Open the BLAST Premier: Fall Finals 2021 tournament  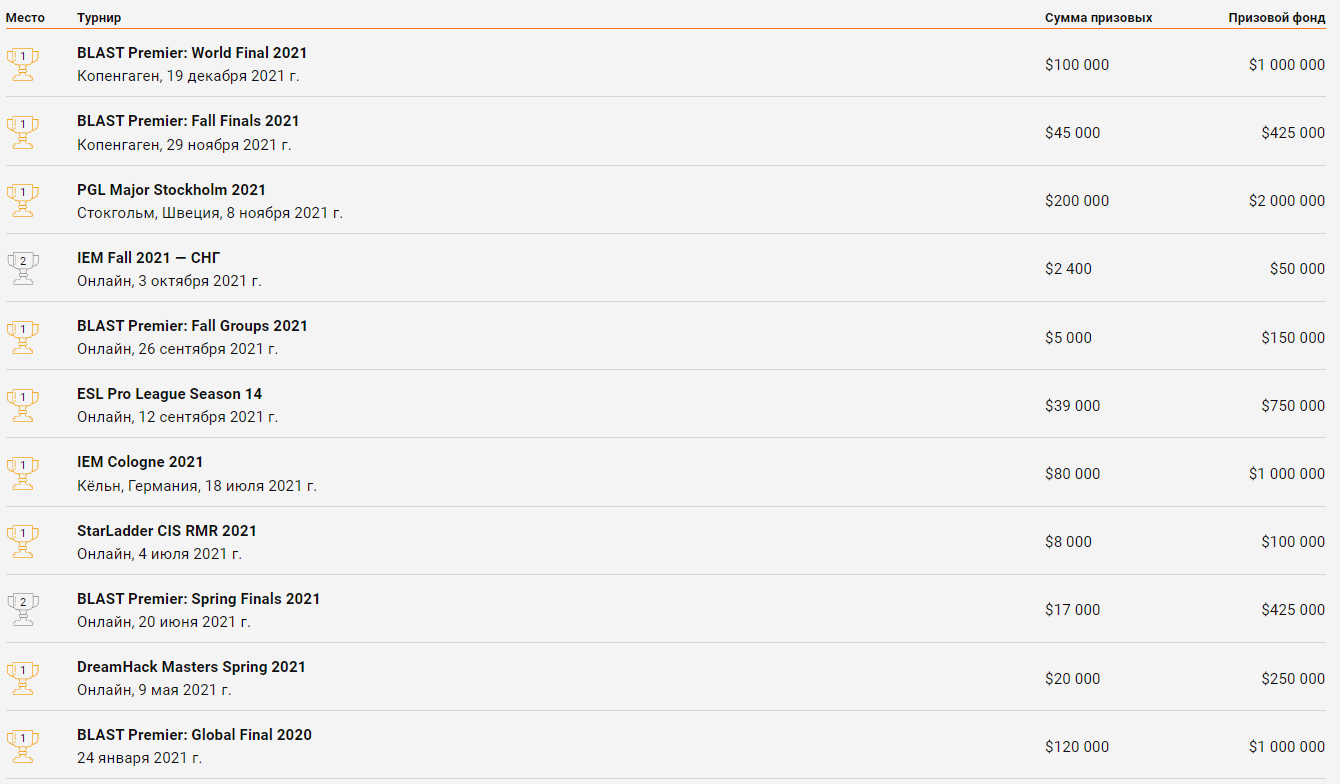[188, 121]
